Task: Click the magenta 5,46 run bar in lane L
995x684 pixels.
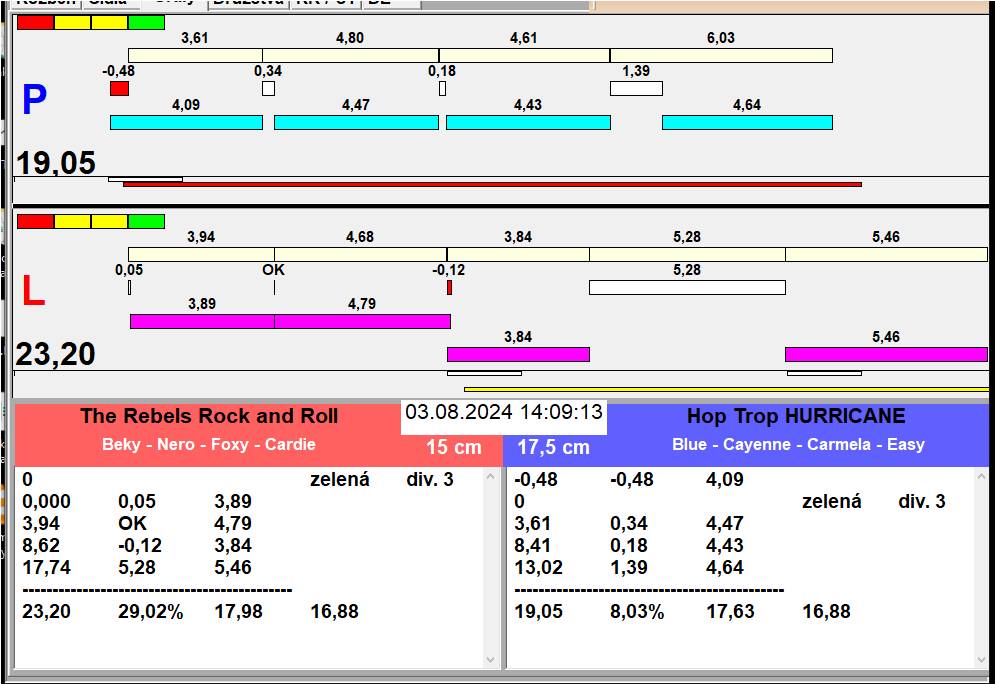Action: point(886,354)
